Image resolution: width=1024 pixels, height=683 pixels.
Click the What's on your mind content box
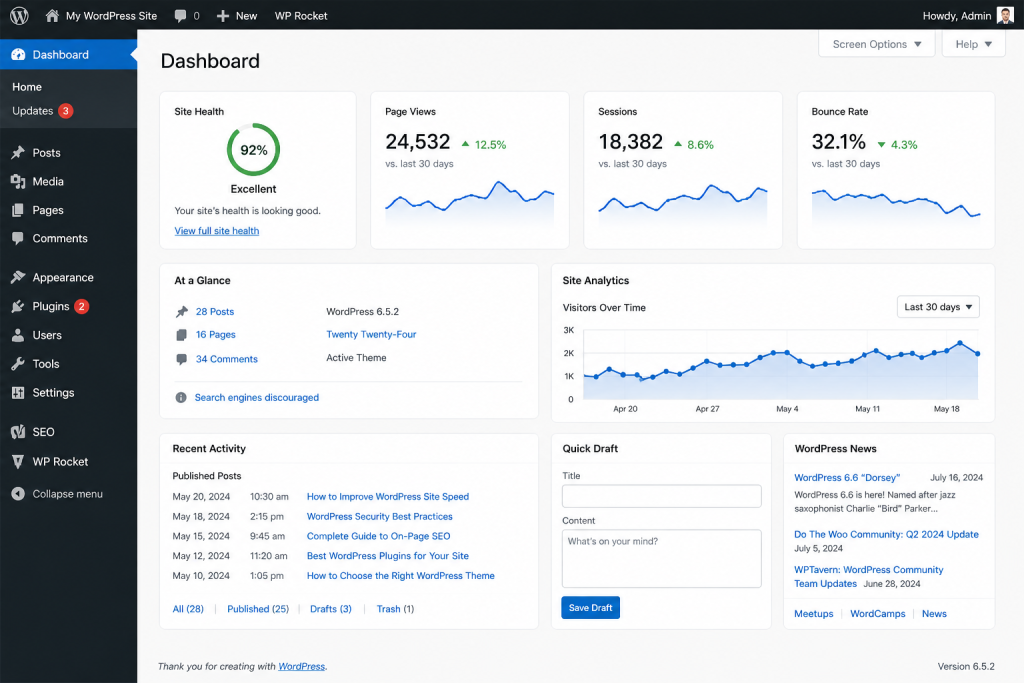[x=662, y=558]
